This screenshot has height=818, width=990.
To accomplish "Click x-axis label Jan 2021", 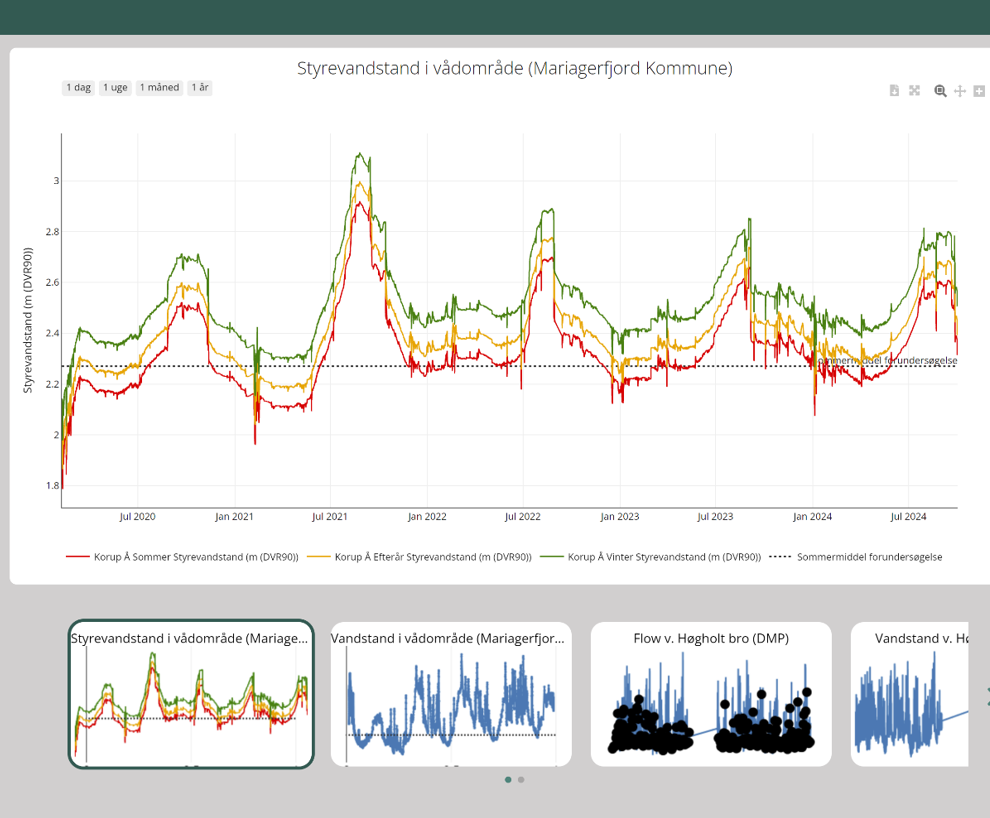I will point(234,516).
